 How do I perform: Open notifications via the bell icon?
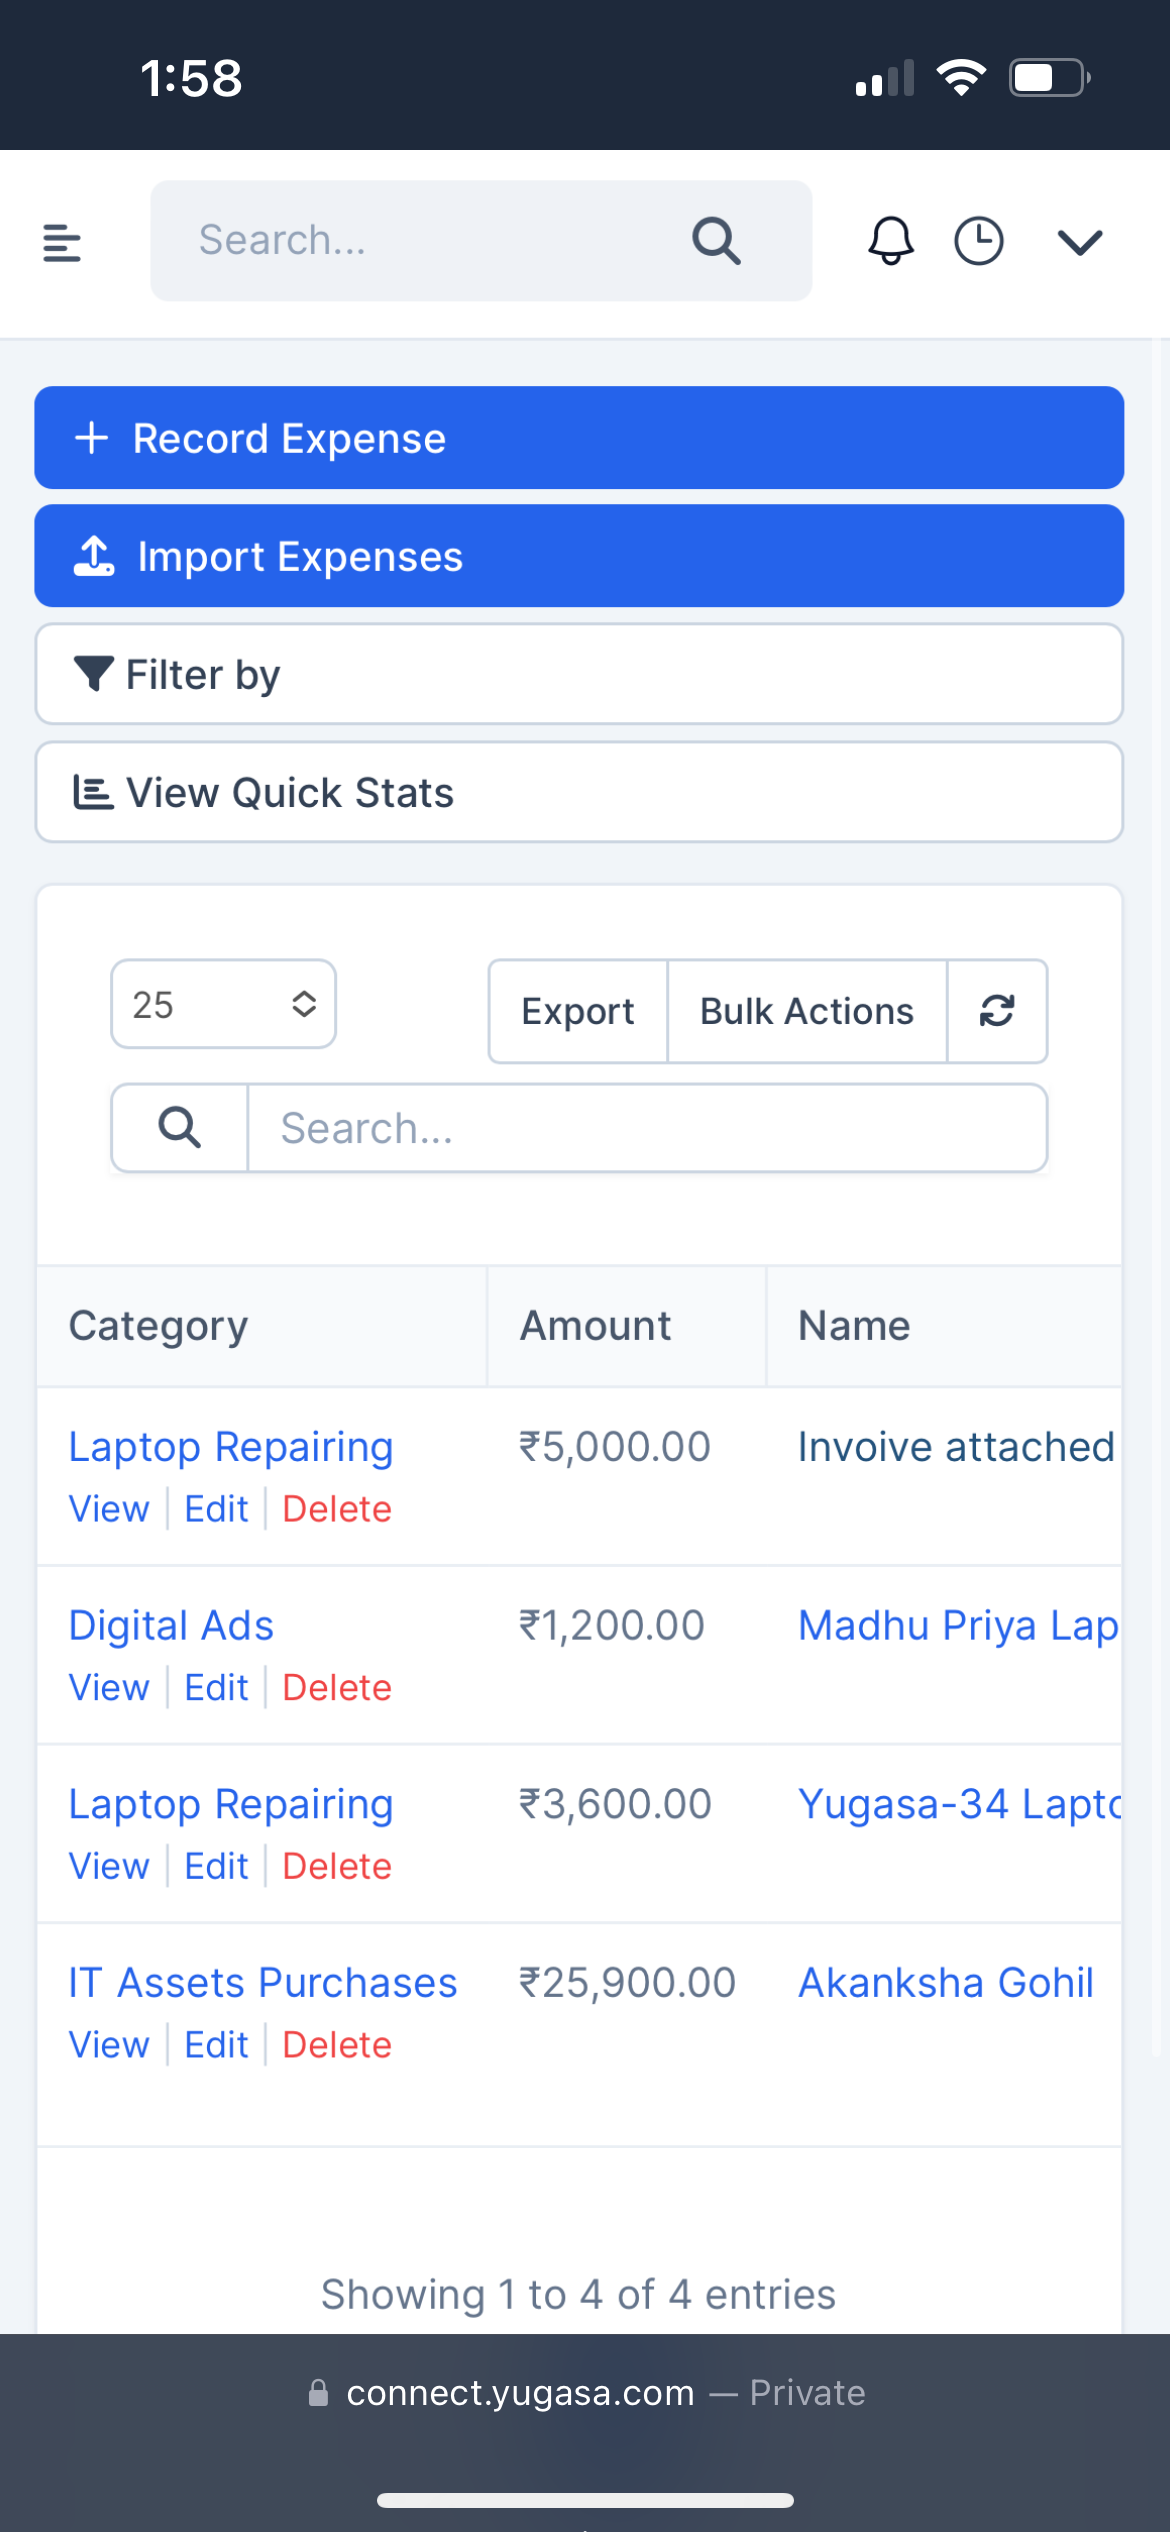pyautogui.click(x=889, y=241)
